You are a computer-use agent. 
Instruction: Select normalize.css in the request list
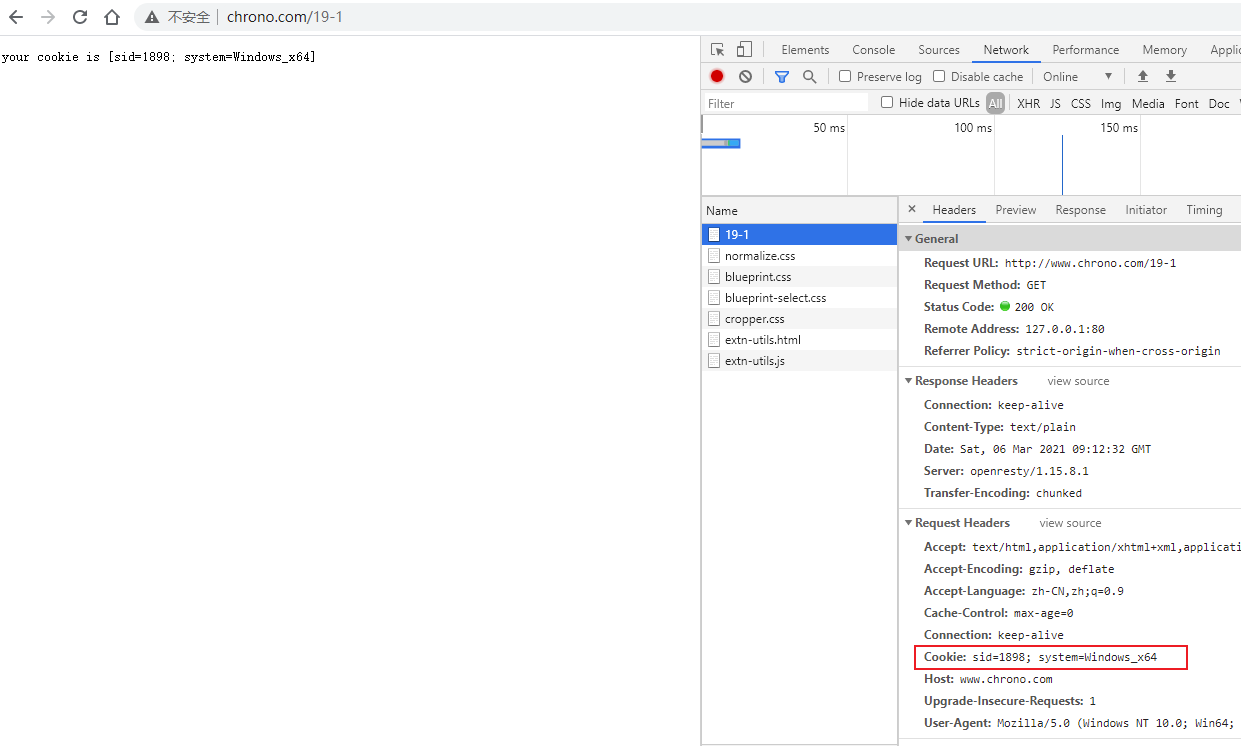click(x=760, y=256)
